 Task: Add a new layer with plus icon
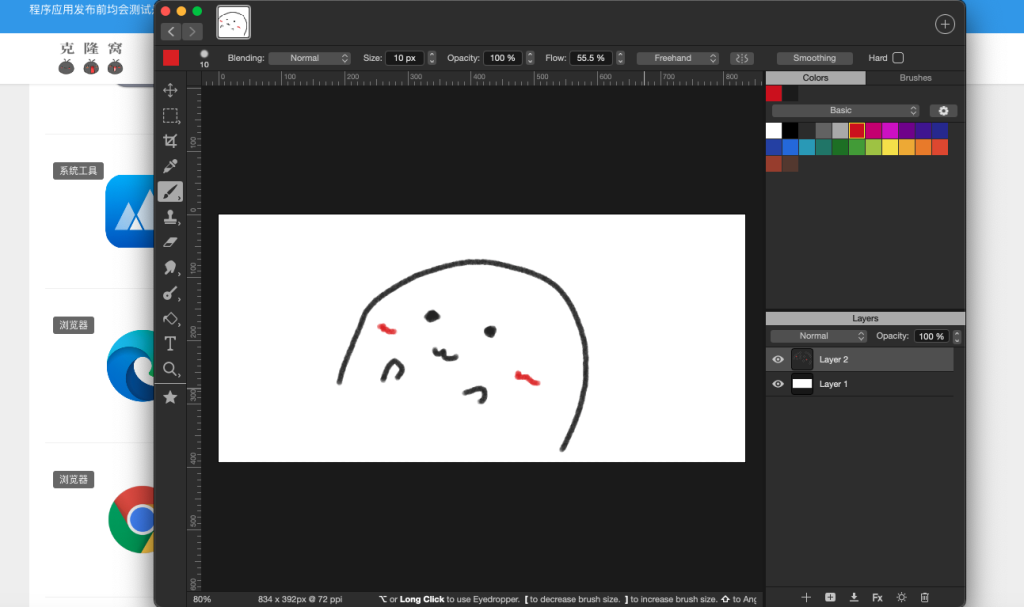[x=806, y=597]
